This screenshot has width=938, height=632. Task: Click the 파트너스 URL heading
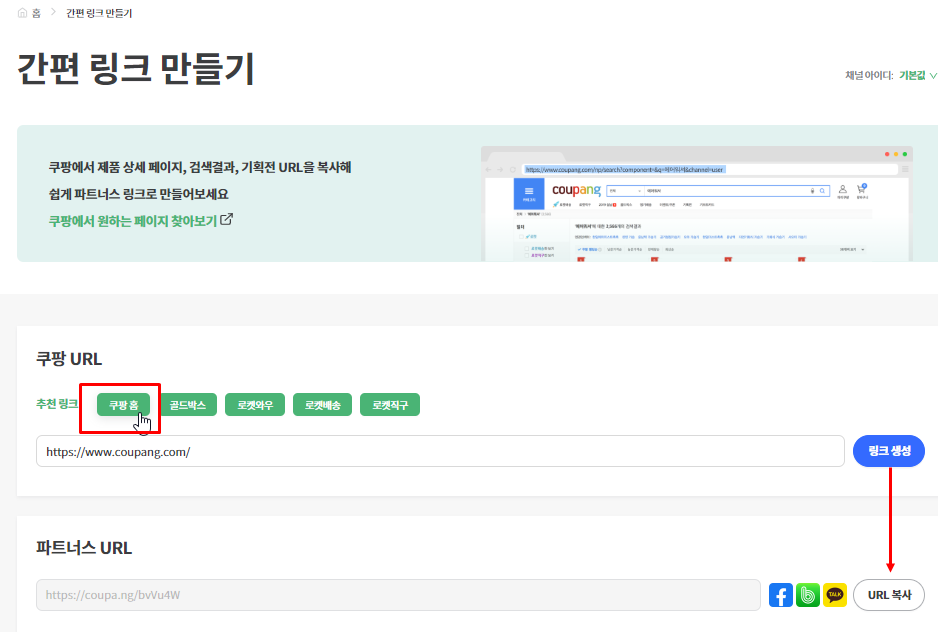coord(84,548)
